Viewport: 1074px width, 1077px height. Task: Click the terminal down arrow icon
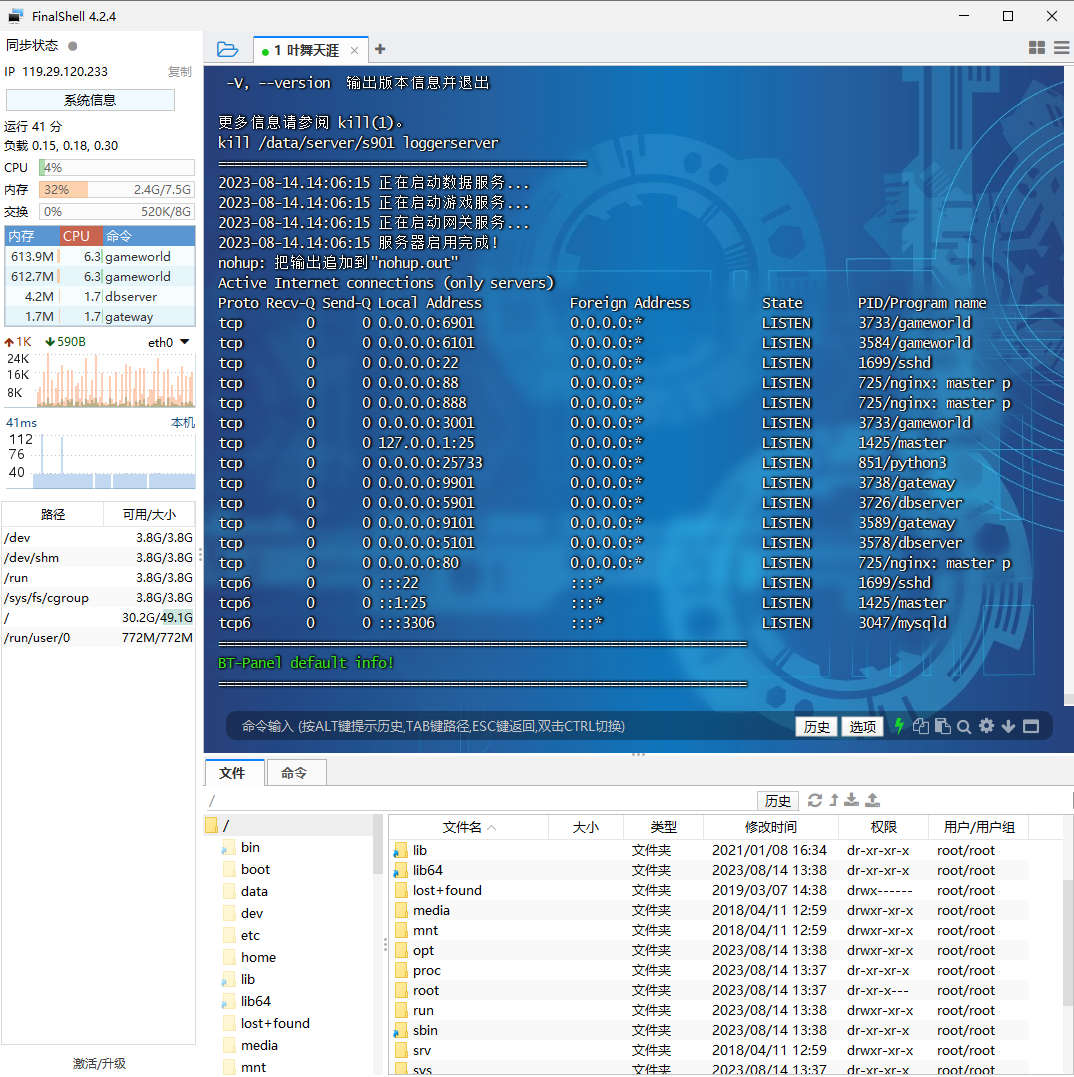tap(1008, 726)
